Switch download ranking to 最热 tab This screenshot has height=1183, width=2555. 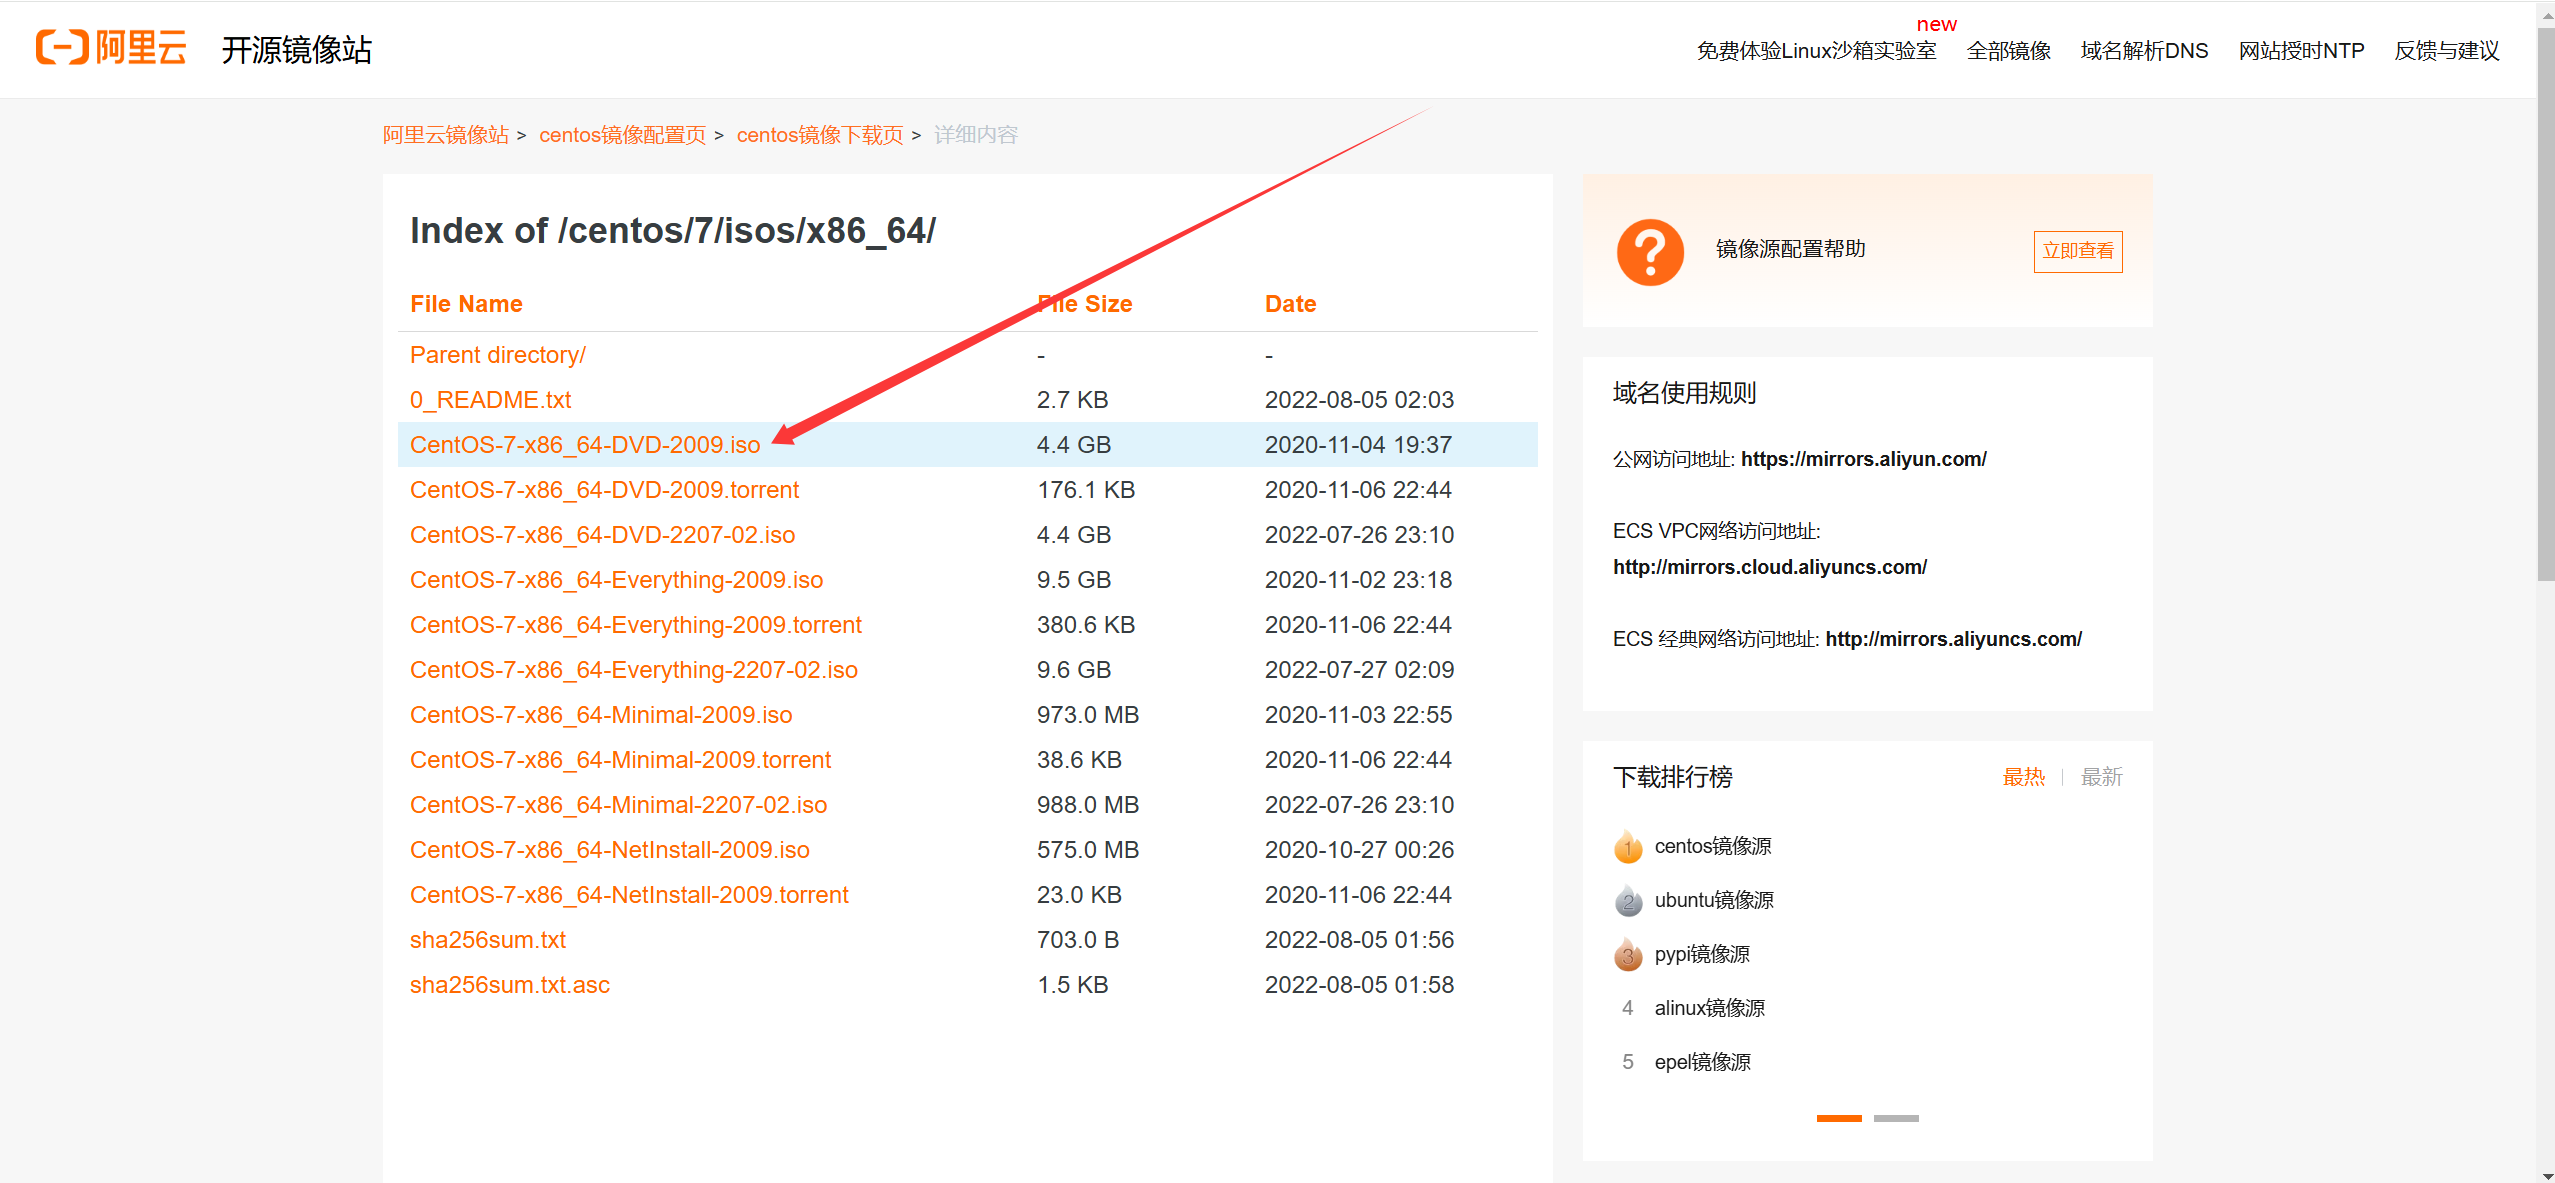pos(2023,777)
